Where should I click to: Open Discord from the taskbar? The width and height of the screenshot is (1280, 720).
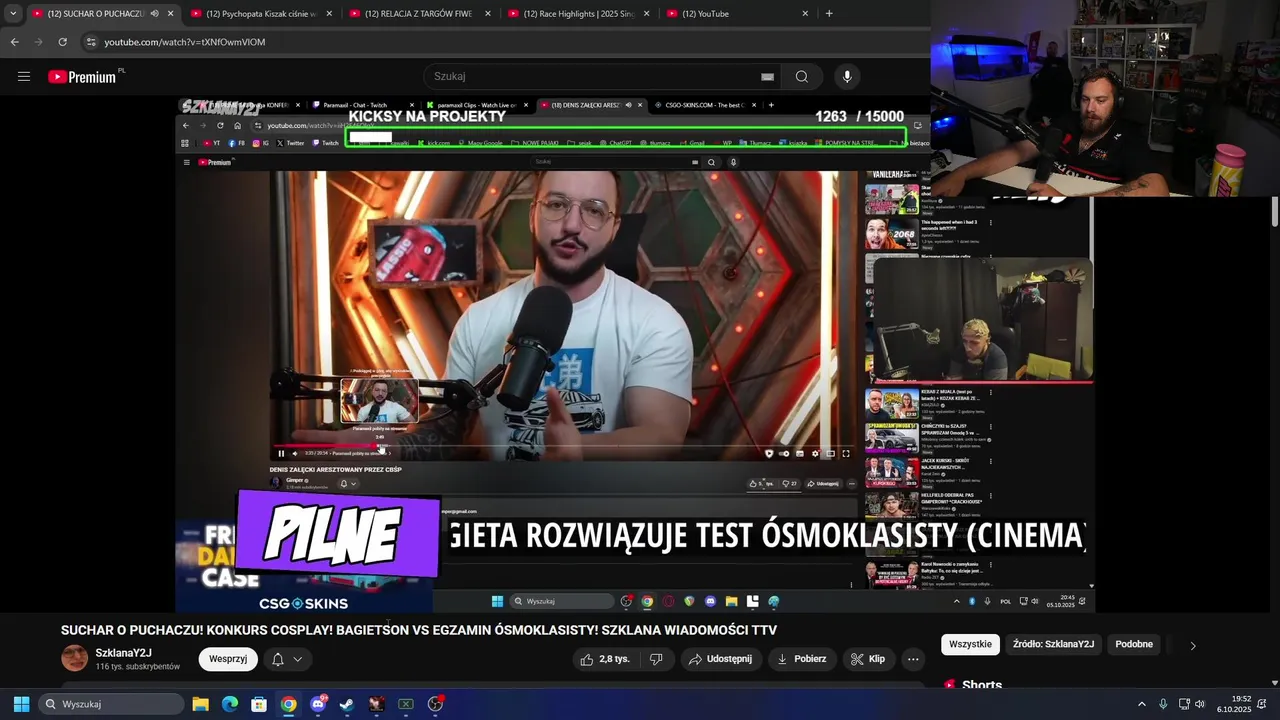318,704
